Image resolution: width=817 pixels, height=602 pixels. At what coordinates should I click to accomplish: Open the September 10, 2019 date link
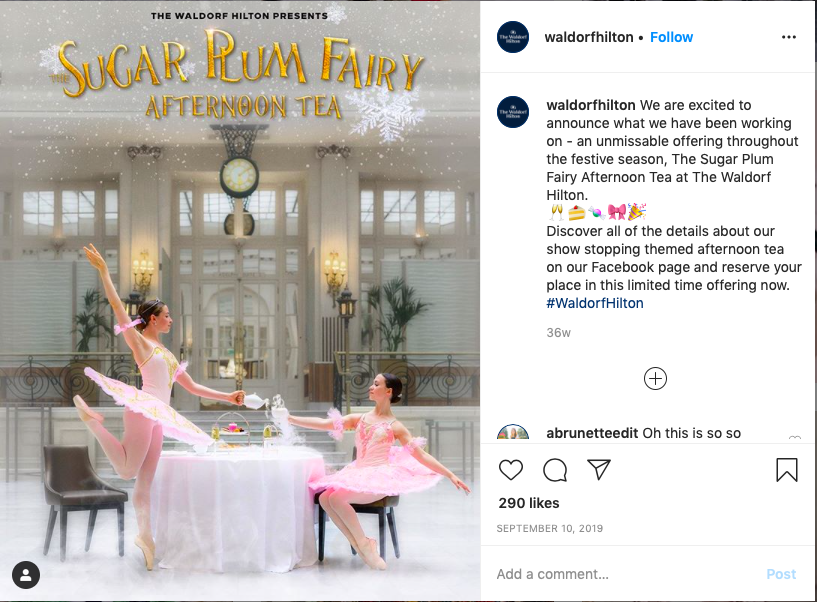(549, 529)
